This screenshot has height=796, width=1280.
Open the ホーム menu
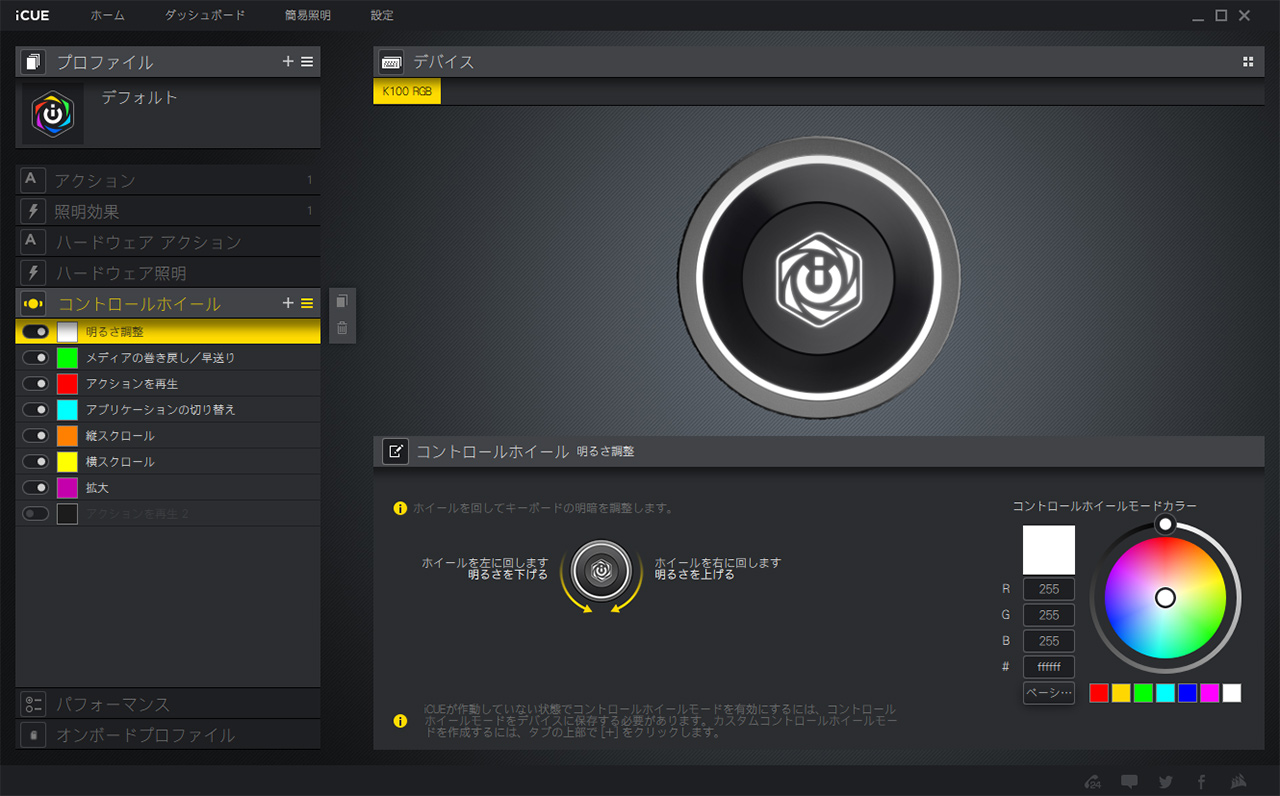pyautogui.click(x=108, y=16)
